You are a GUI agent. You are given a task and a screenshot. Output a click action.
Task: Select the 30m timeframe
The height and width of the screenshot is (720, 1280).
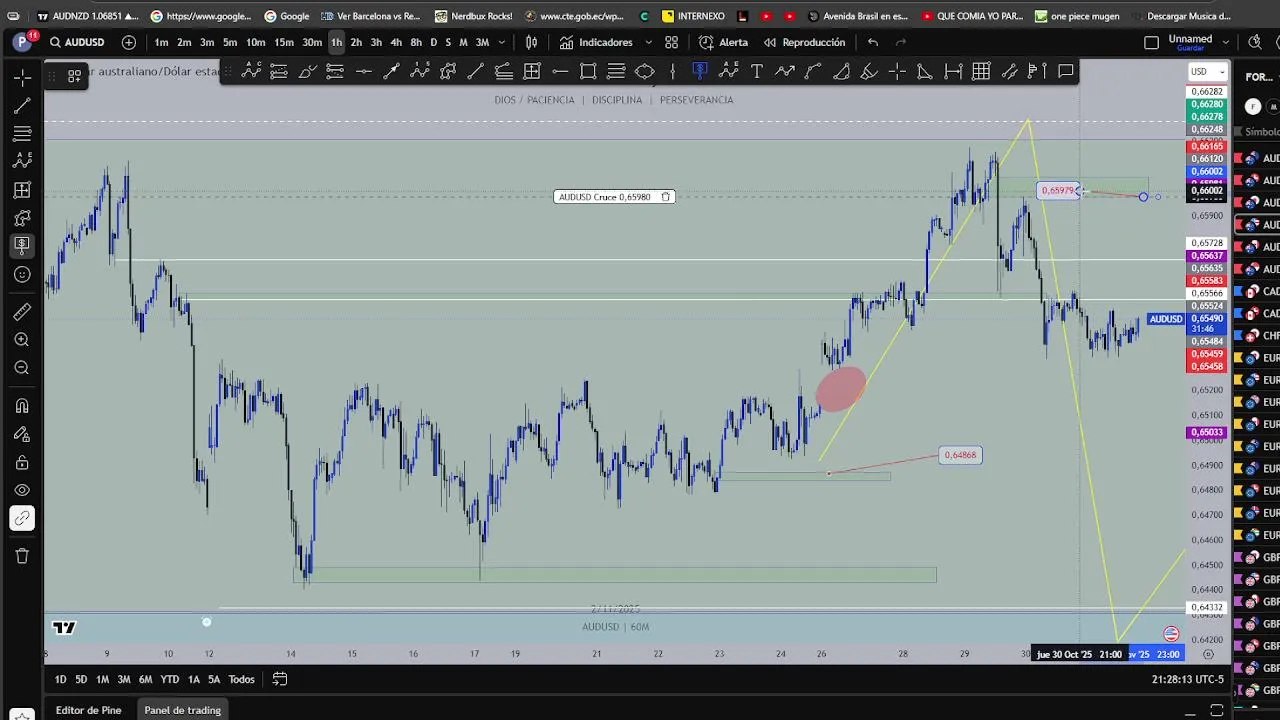[312, 42]
